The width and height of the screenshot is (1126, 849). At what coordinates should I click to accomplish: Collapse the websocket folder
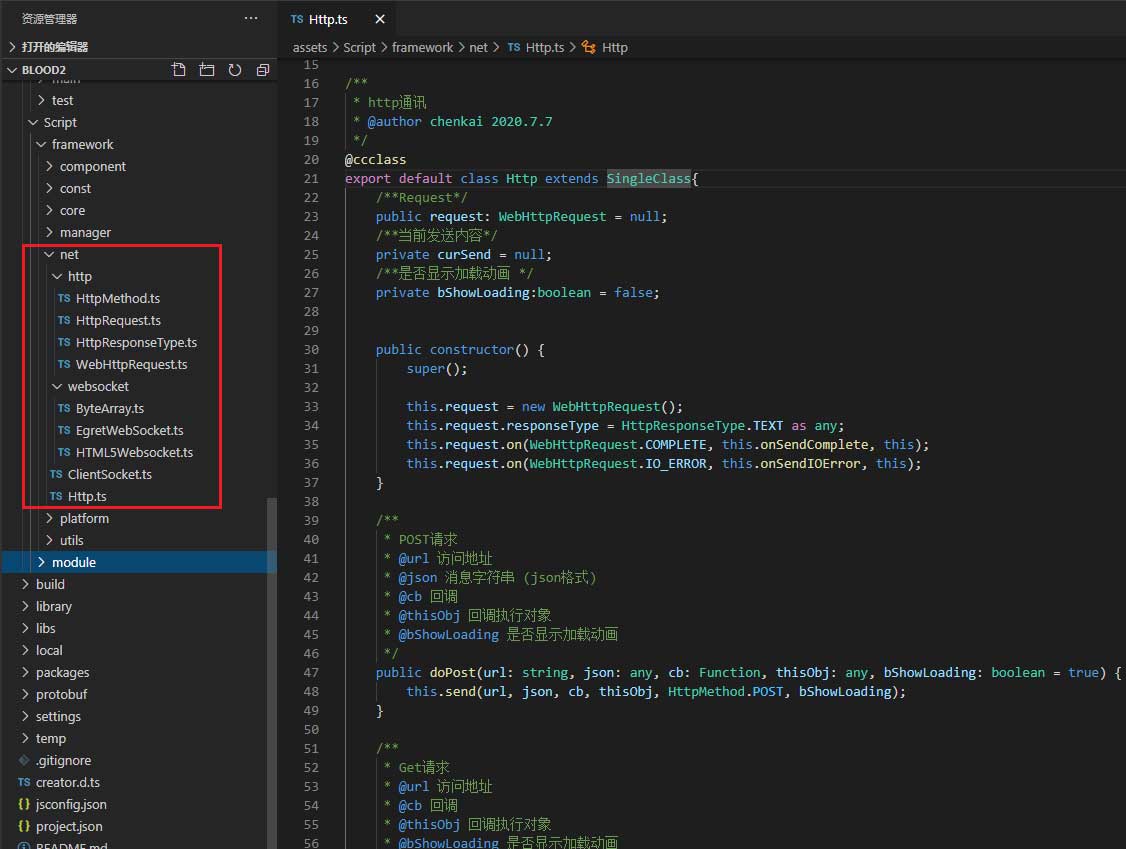point(57,386)
